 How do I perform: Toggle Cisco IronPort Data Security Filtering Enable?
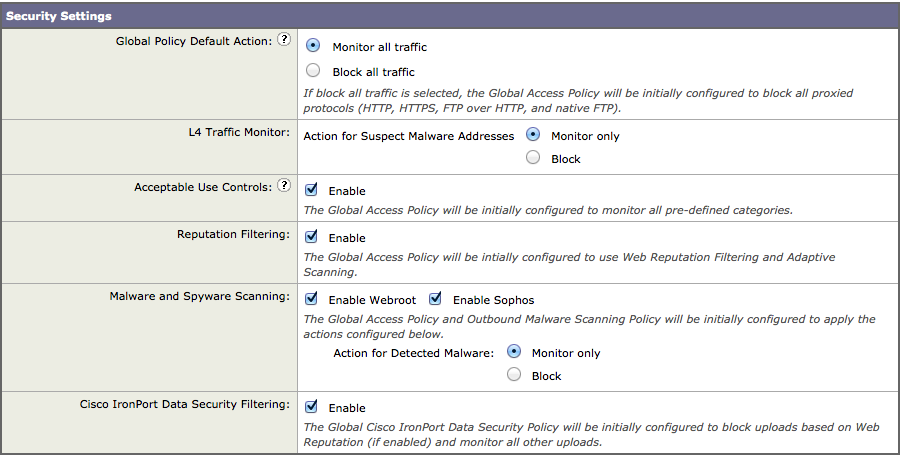click(x=312, y=407)
